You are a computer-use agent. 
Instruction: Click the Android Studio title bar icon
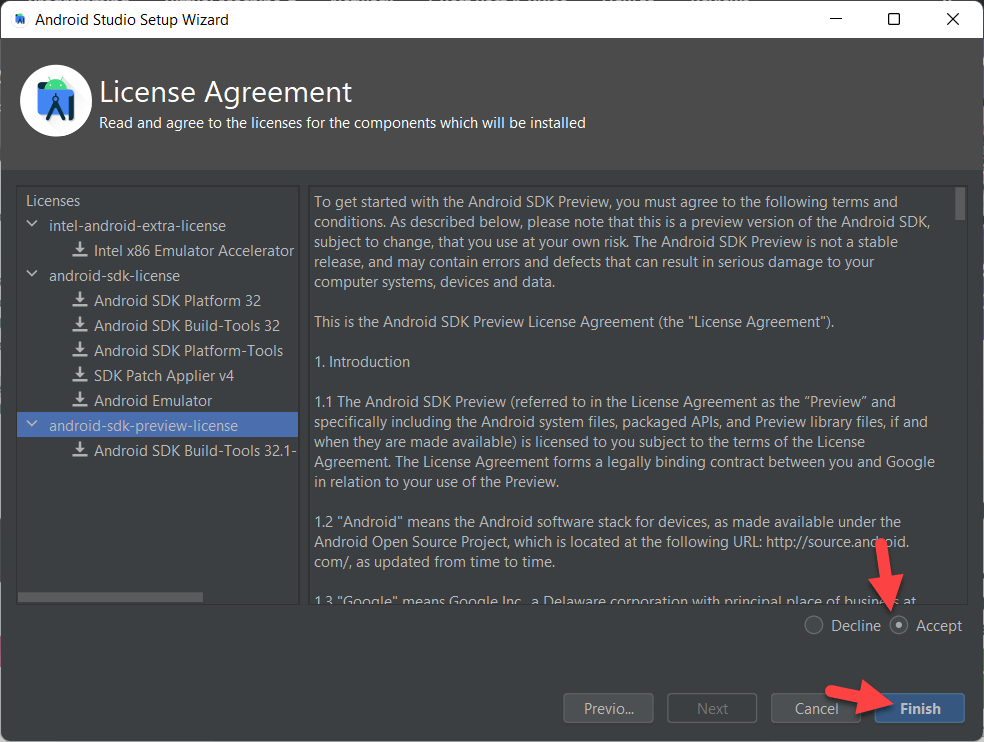point(19,19)
